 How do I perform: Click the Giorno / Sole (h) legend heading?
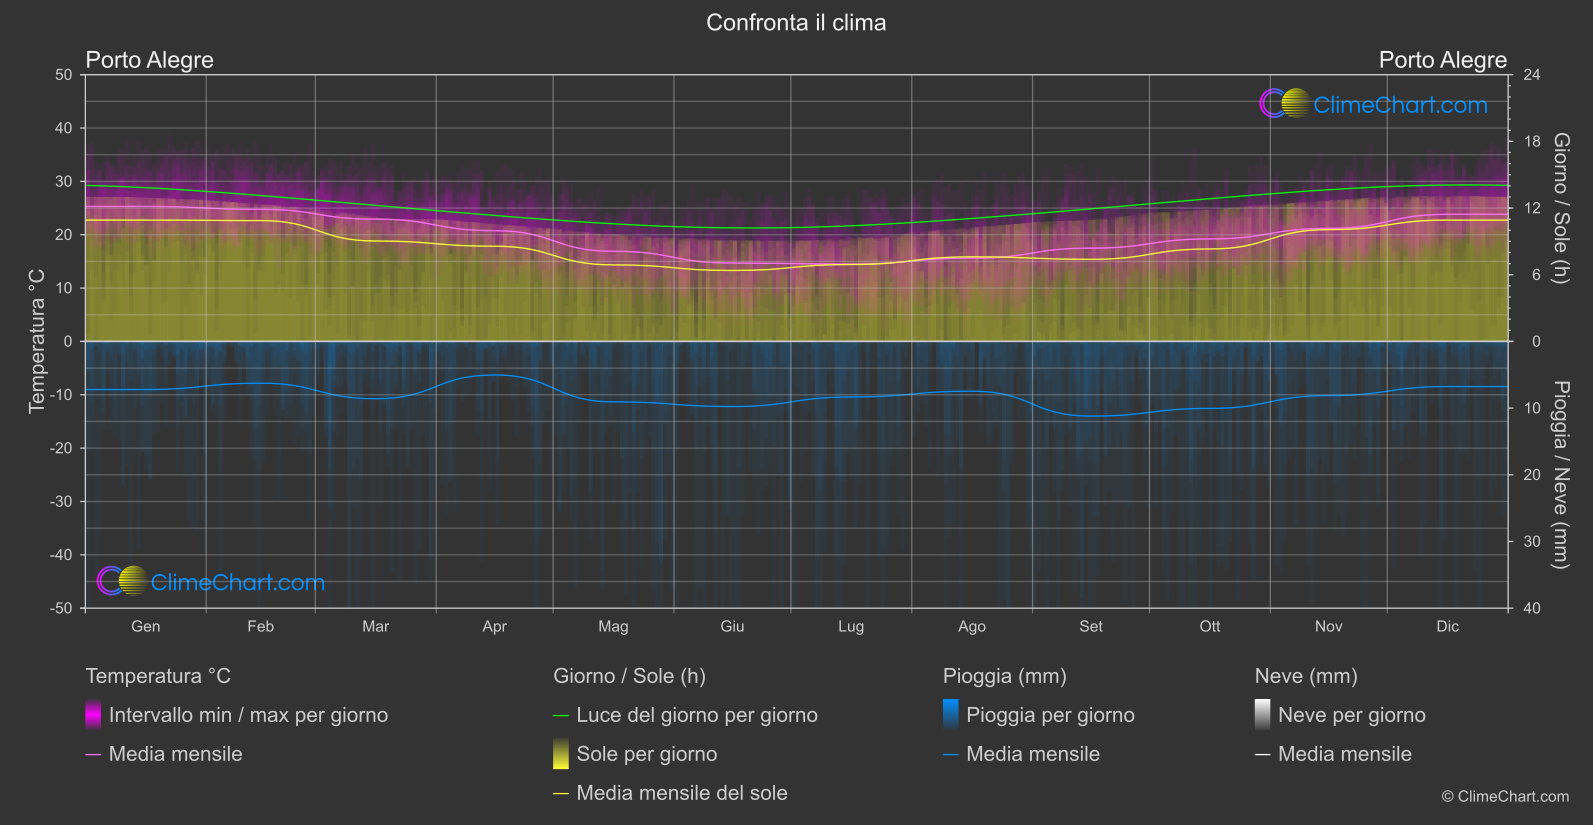(630, 676)
